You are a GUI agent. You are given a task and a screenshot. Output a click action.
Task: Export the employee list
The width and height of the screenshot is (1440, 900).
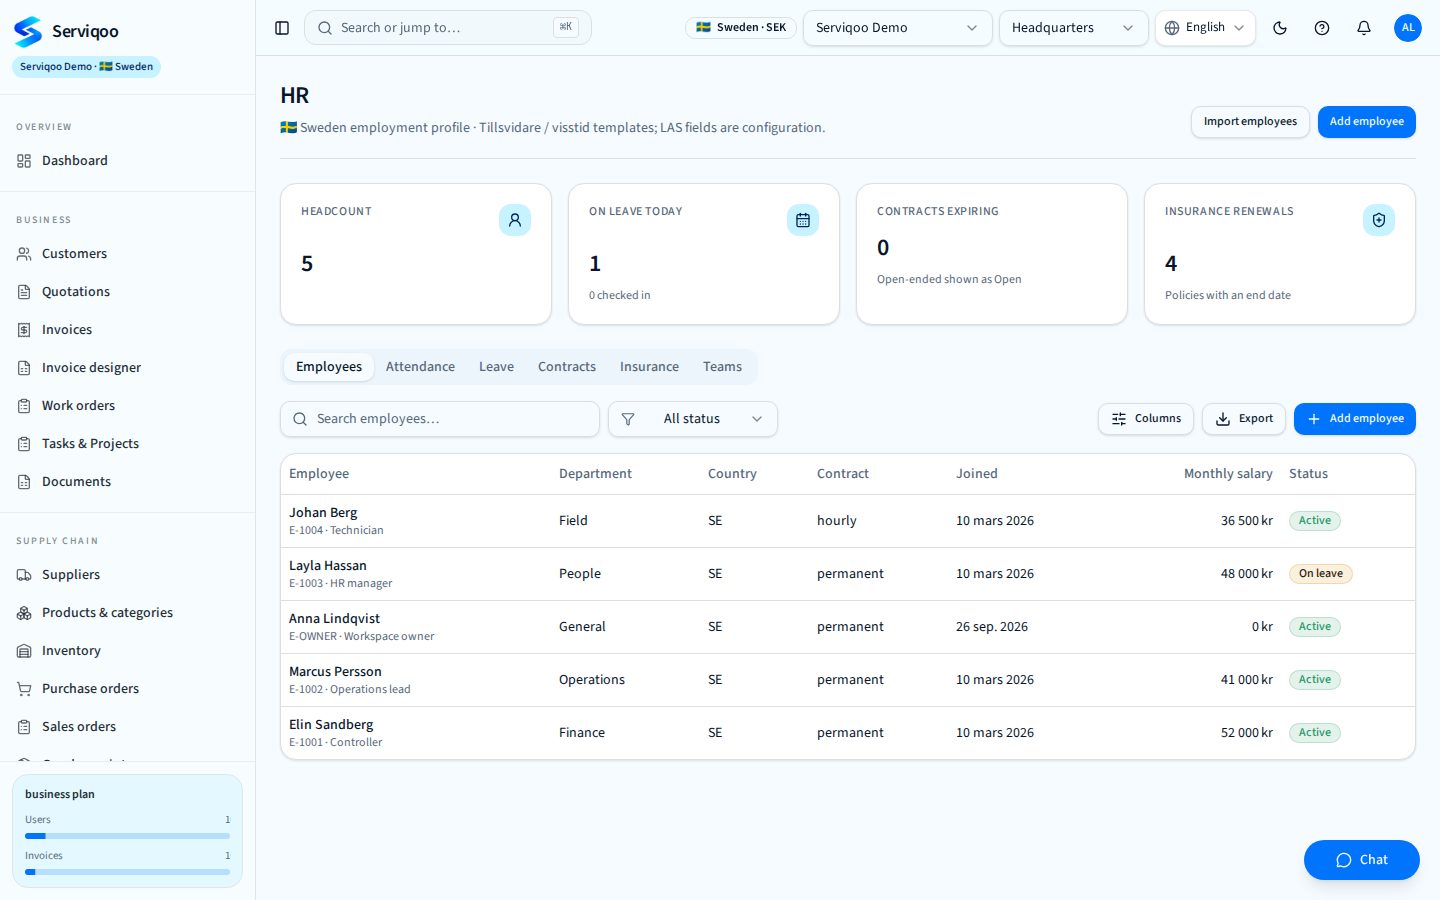click(x=1244, y=419)
